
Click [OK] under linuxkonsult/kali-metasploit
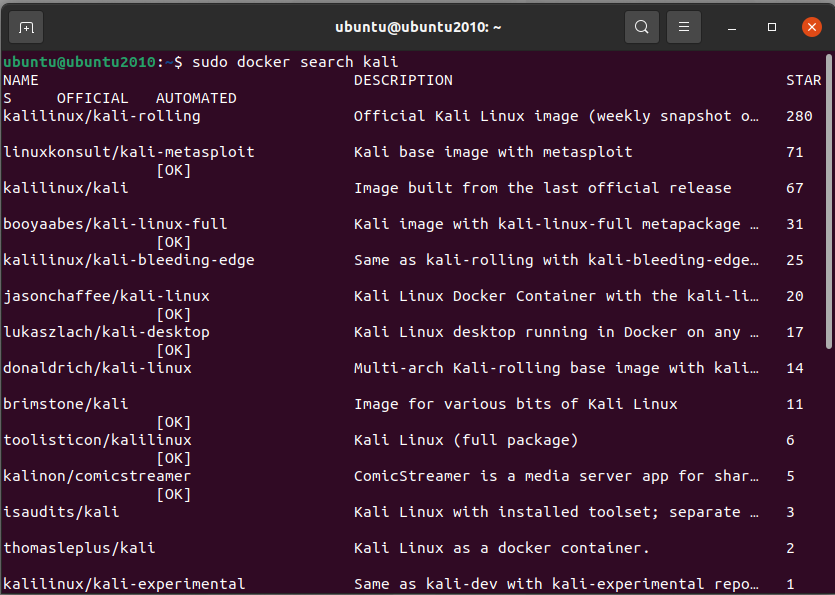click(x=174, y=170)
